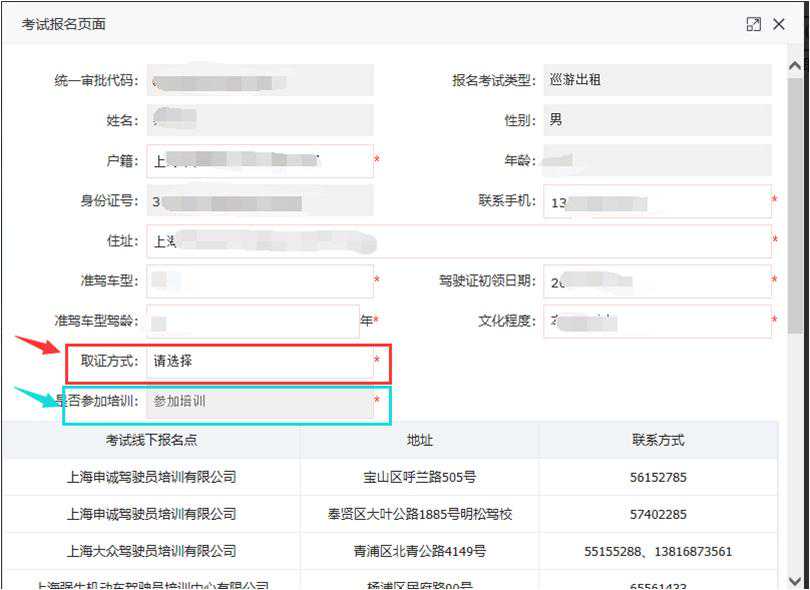Click the 联系手机 input field
The width and height of the screenshot is (810, 590).
pyautogui.click(x=657, y=202)
